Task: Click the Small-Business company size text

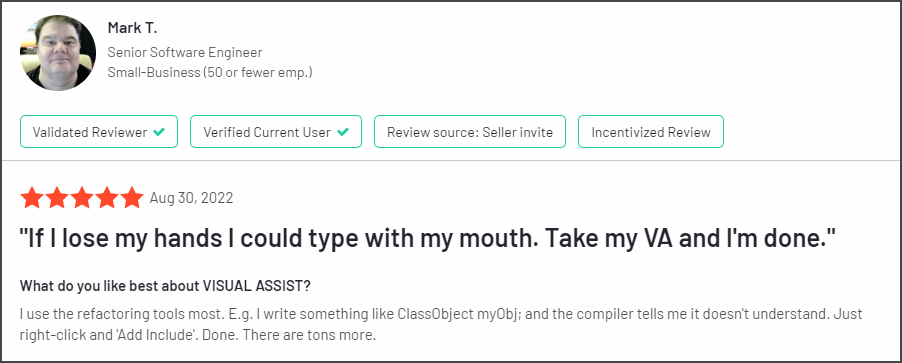Action: click(x=210, y=72)
